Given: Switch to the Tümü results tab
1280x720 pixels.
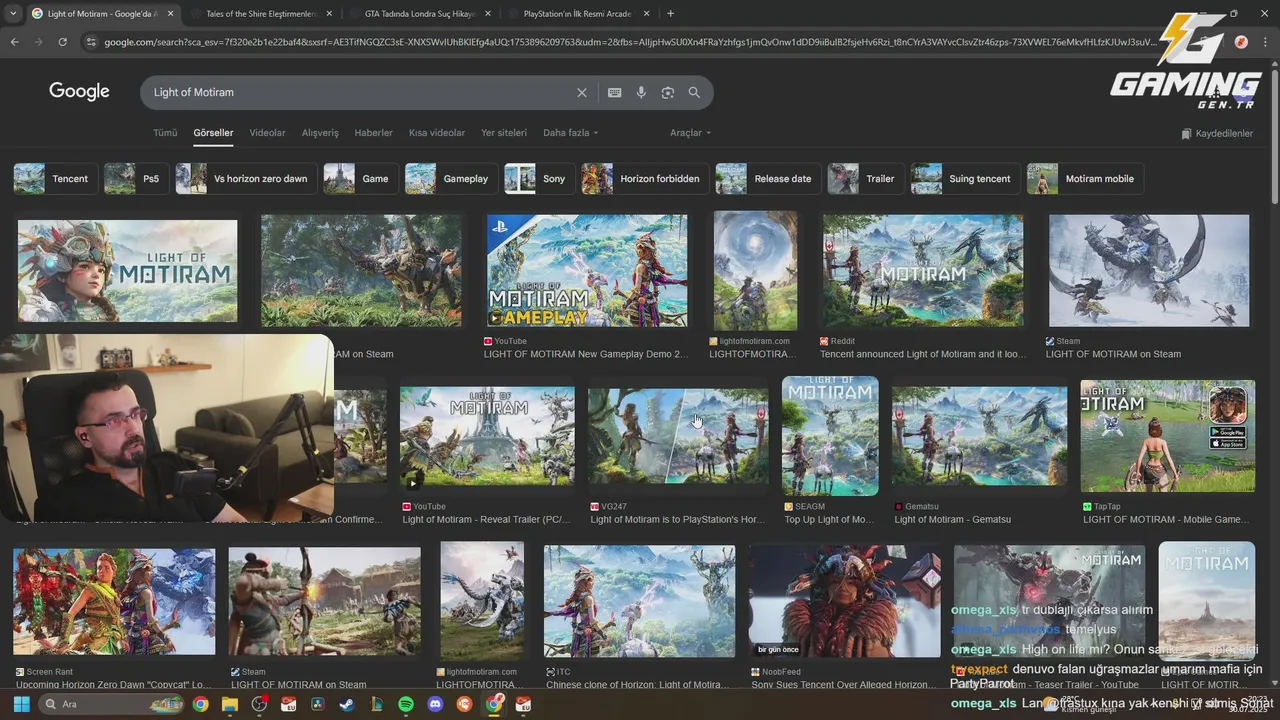Looking at the screenshot, I should (165, 133).
